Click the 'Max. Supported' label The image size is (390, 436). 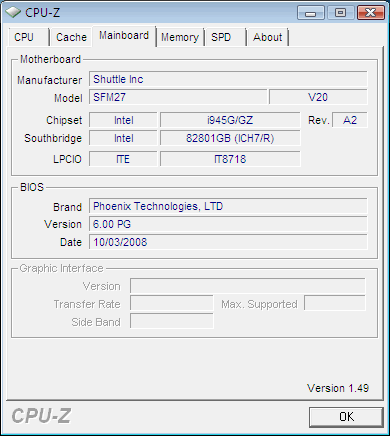259,304
